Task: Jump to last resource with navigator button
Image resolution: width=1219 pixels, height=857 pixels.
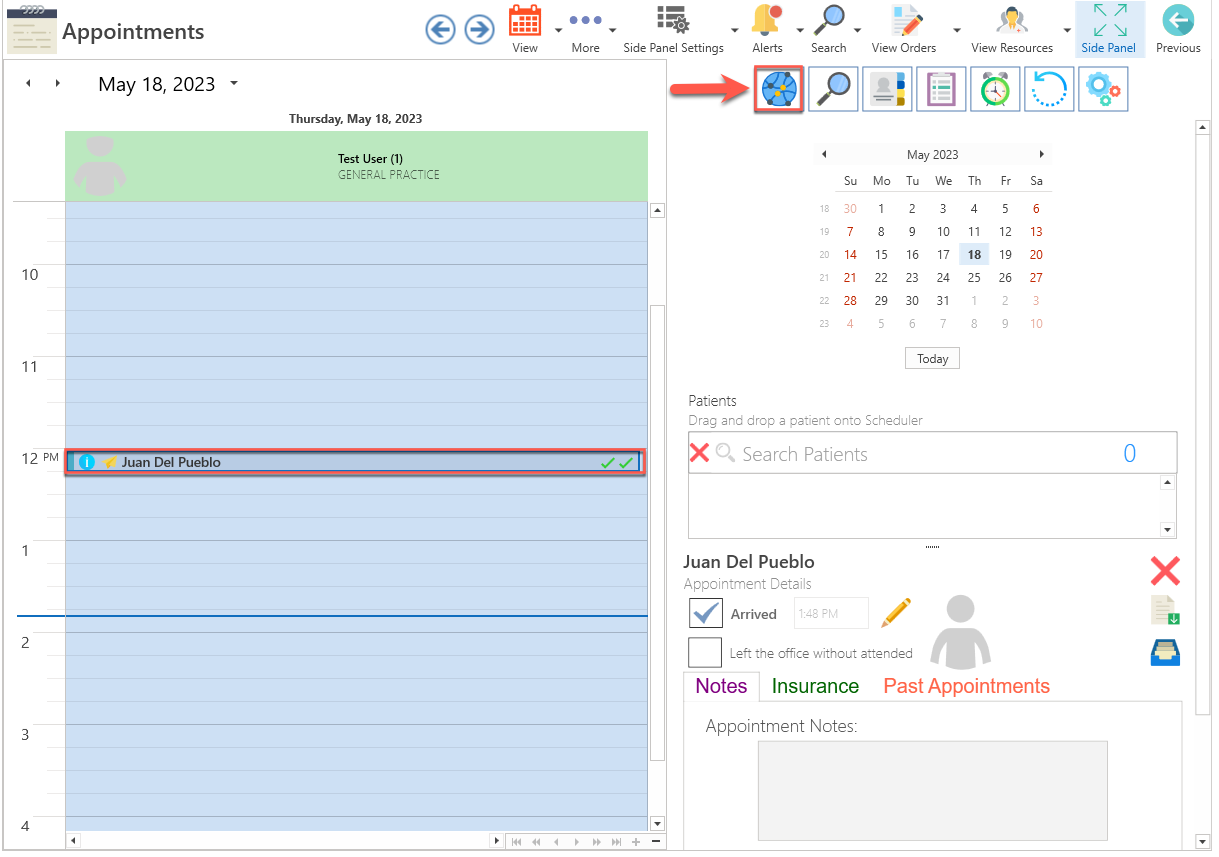Action: [616, 842]
